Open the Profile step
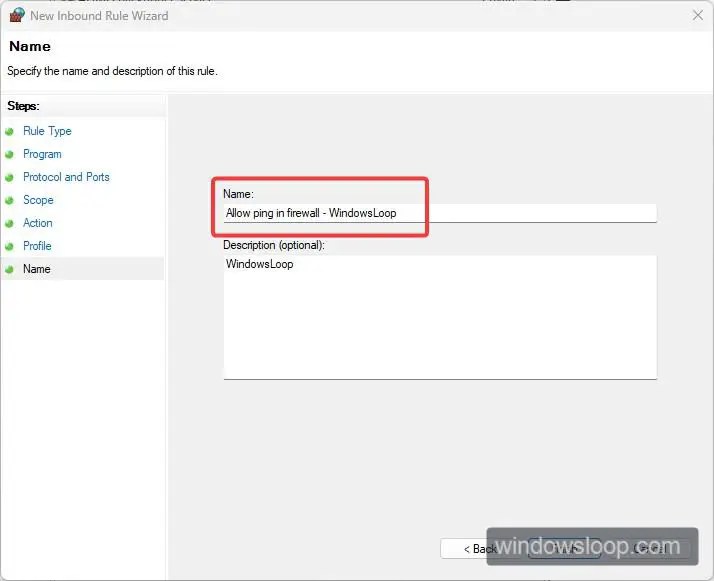This screenshot has width=714, height=581. coord(37,246)
